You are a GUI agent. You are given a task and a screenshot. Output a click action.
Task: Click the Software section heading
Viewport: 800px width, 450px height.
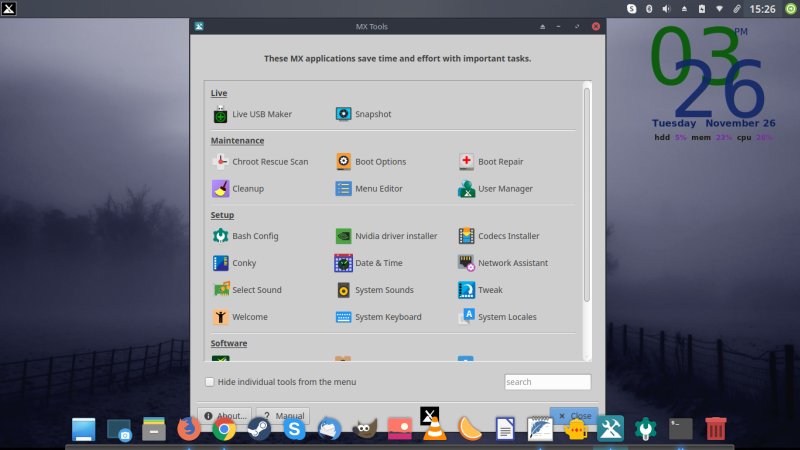tap(229, 343)
